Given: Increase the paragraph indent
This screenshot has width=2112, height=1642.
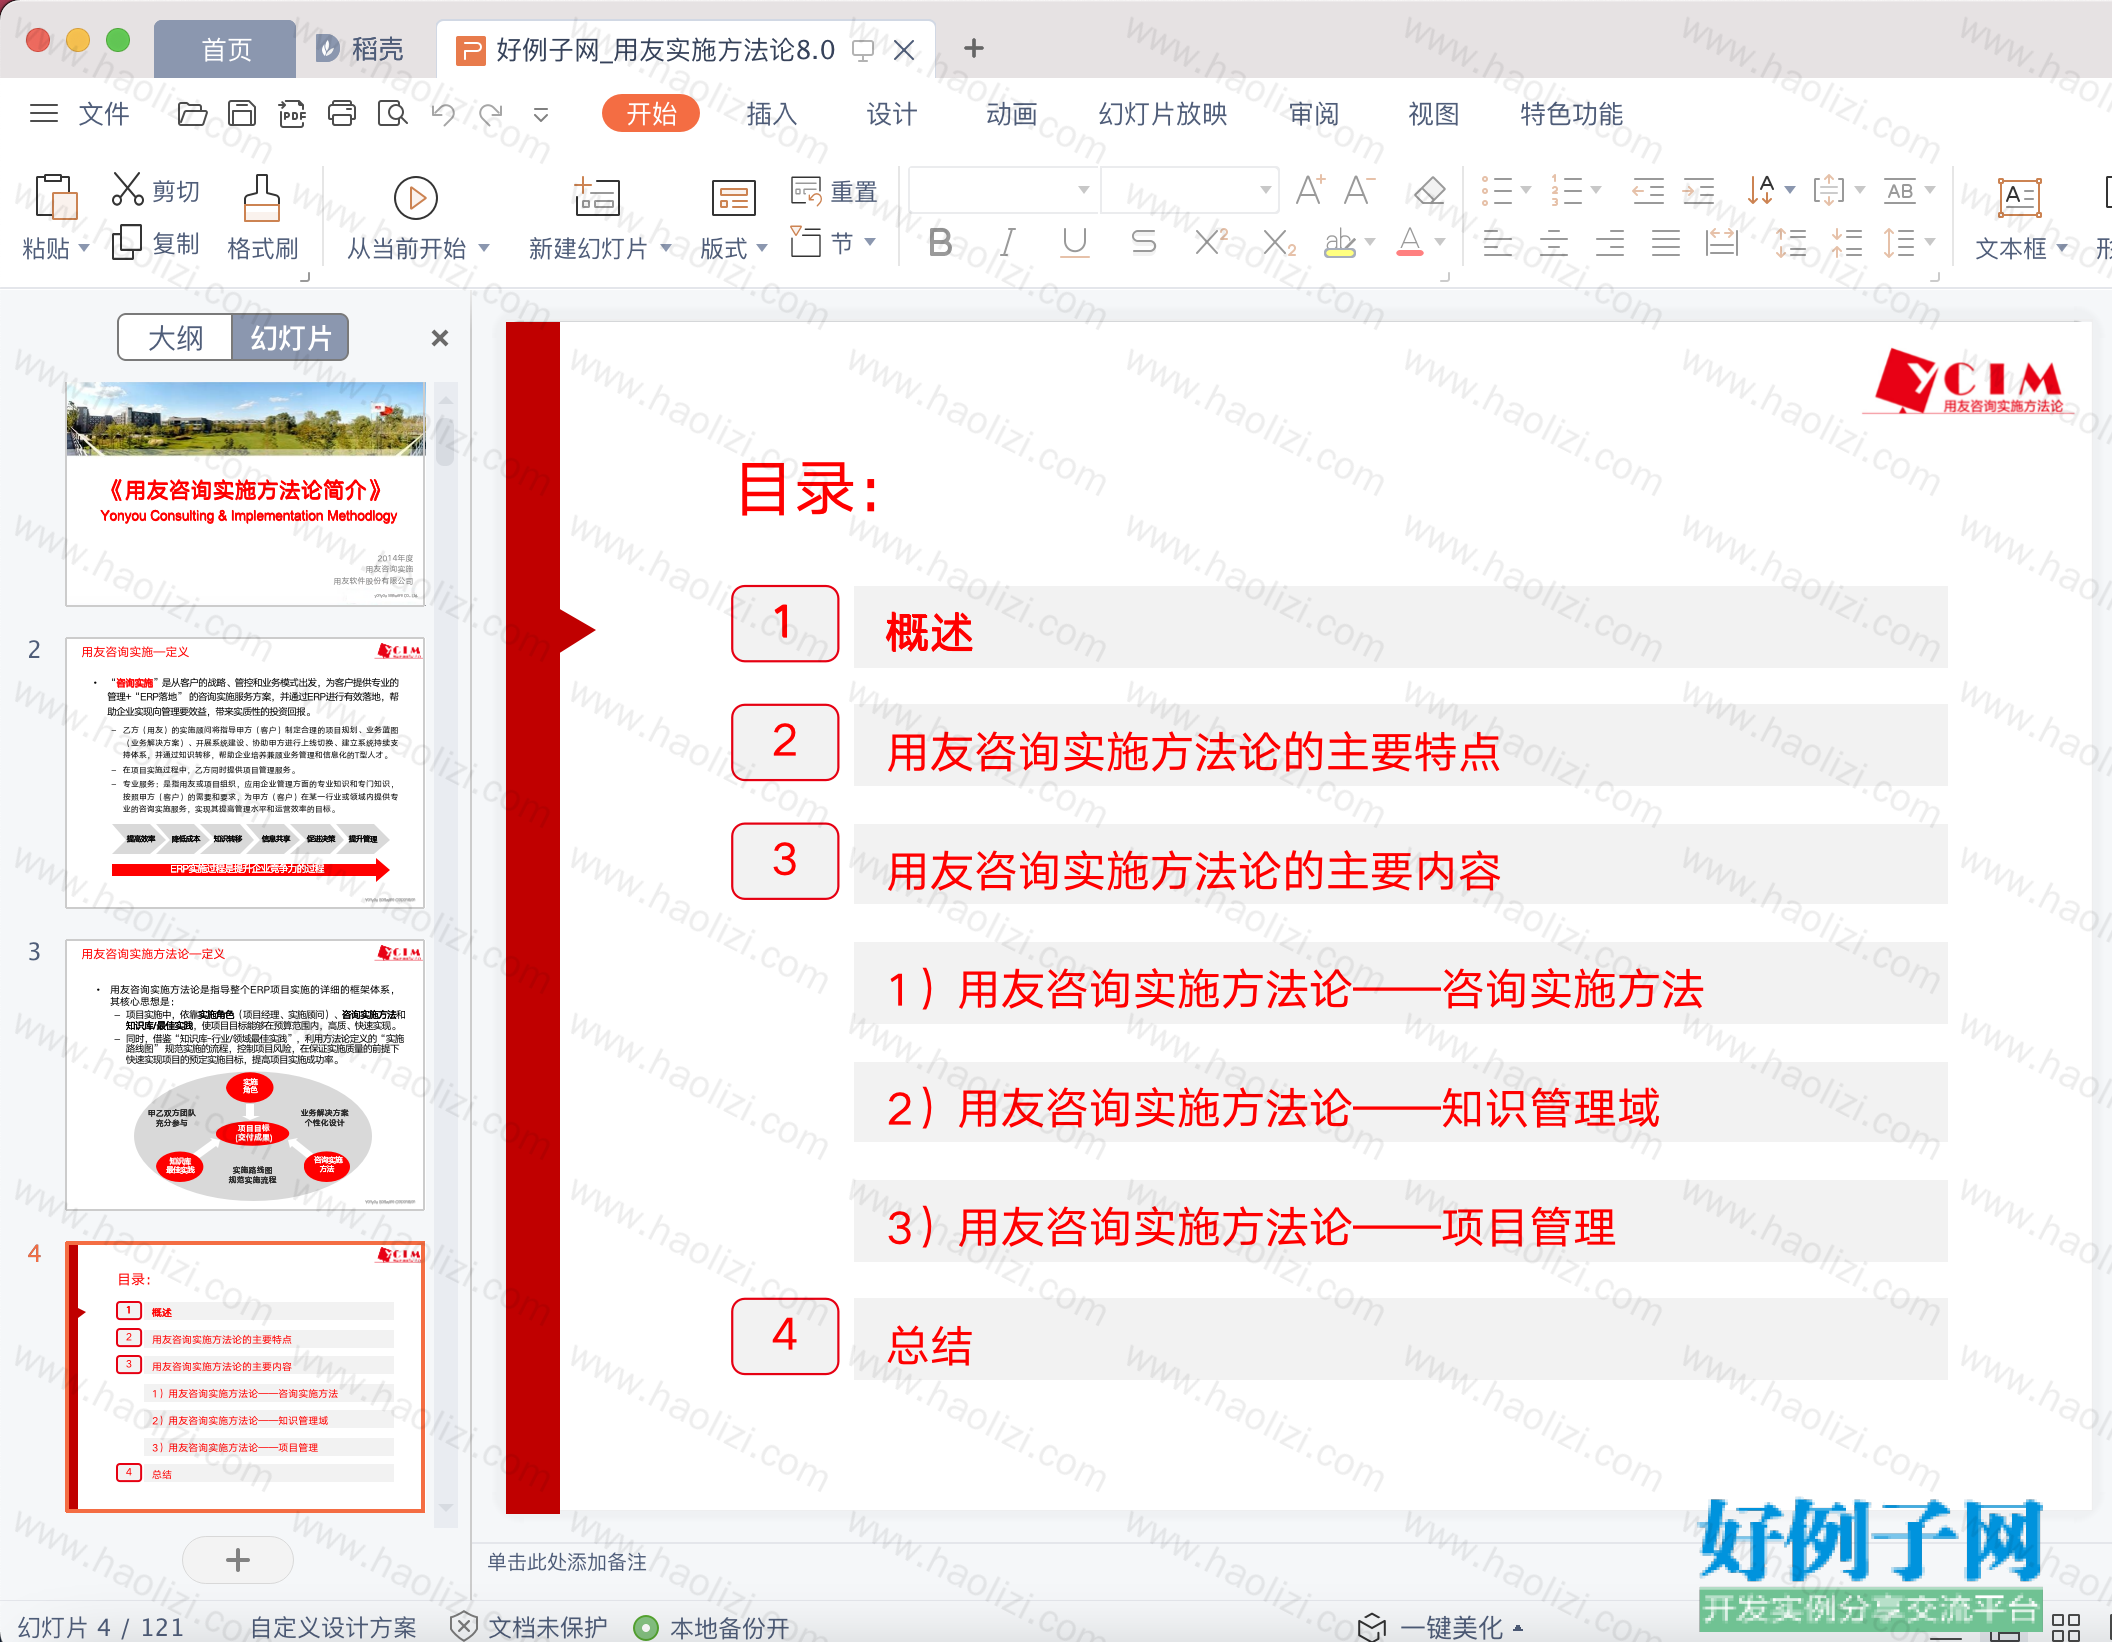Looking at the screenshot, I should click(1698, 190).
